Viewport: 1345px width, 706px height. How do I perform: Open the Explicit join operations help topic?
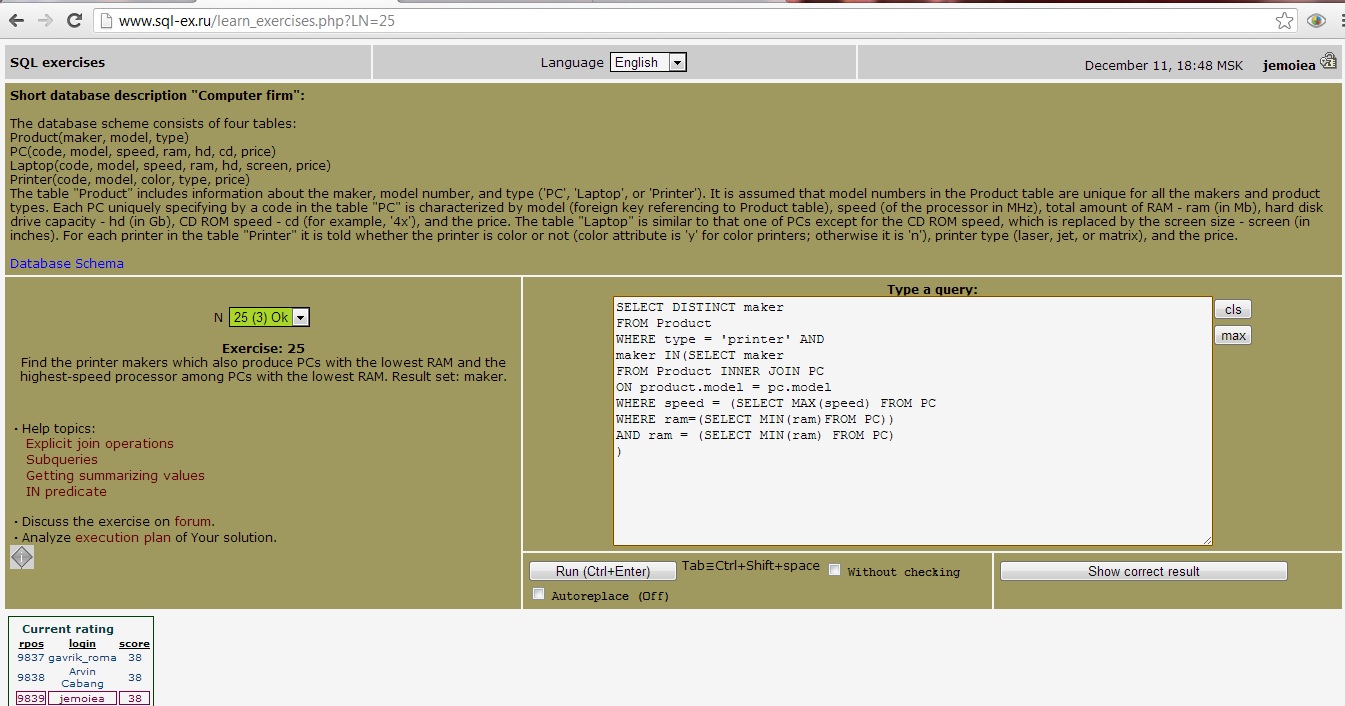99,443
